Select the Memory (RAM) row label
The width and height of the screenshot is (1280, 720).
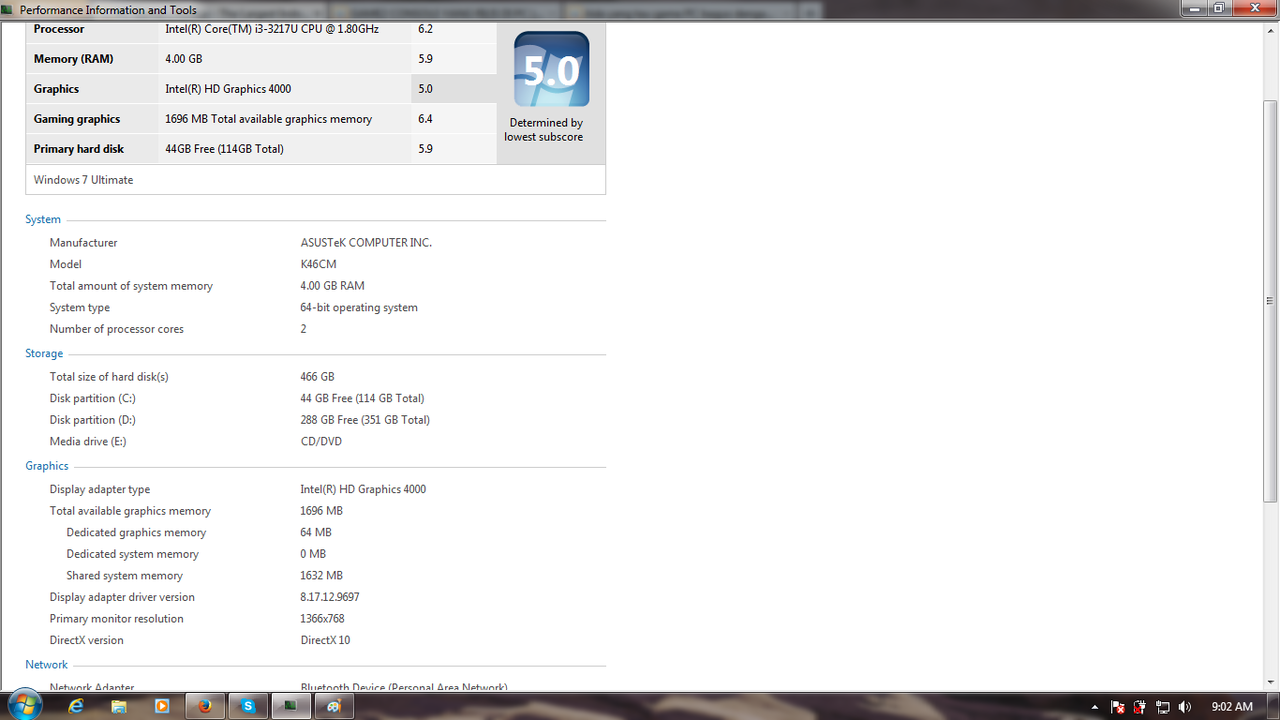pos(74,59)
